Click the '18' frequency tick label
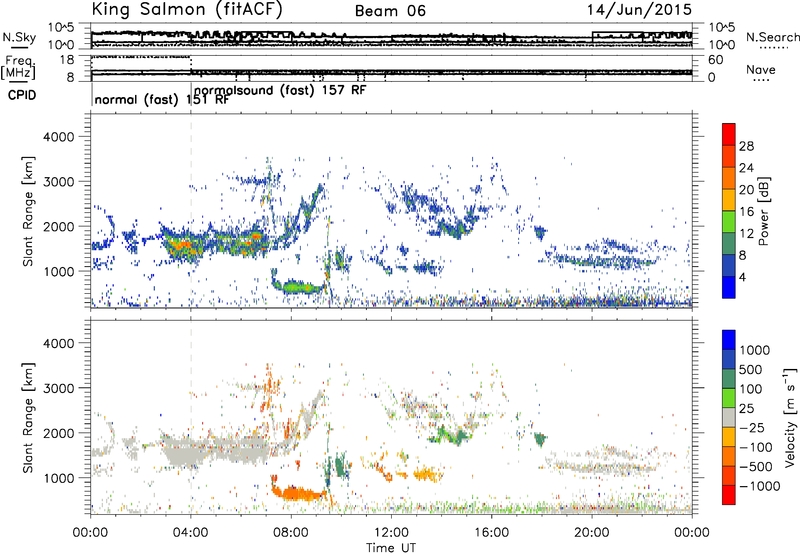This screenshot has width=800, height=554. (67, 60)
